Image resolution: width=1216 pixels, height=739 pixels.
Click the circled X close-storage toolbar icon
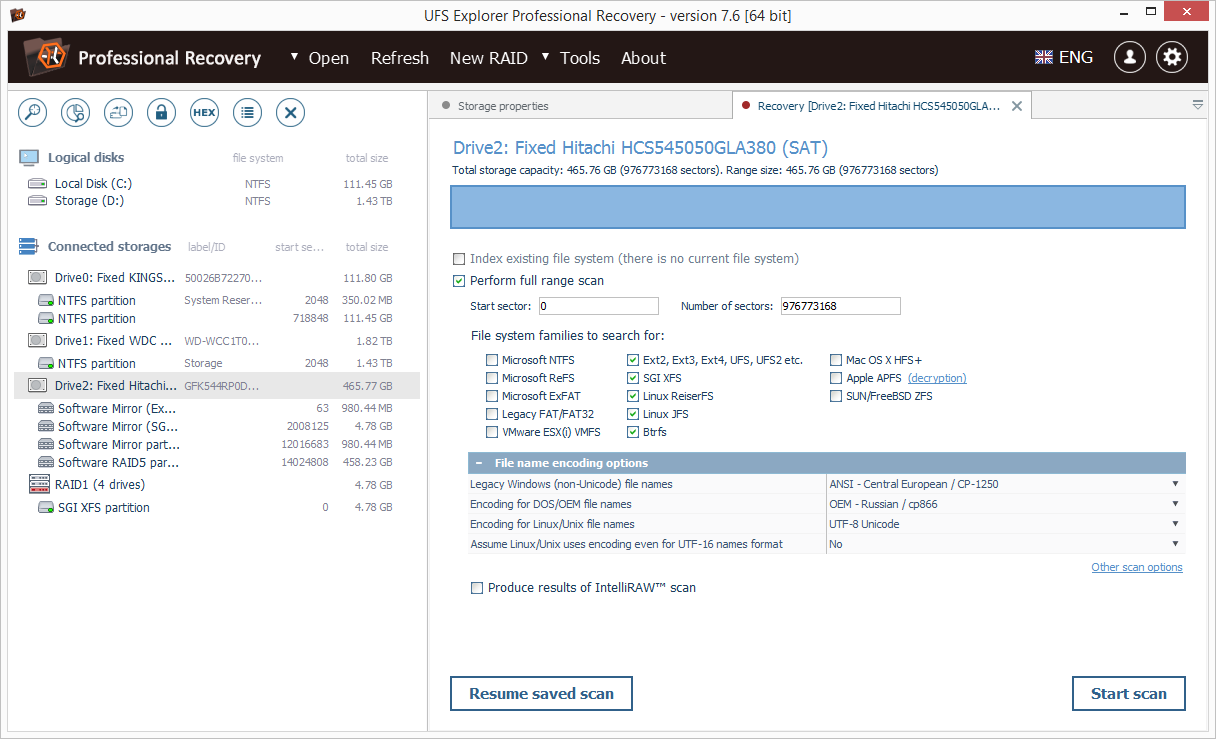tap(290, 113)
